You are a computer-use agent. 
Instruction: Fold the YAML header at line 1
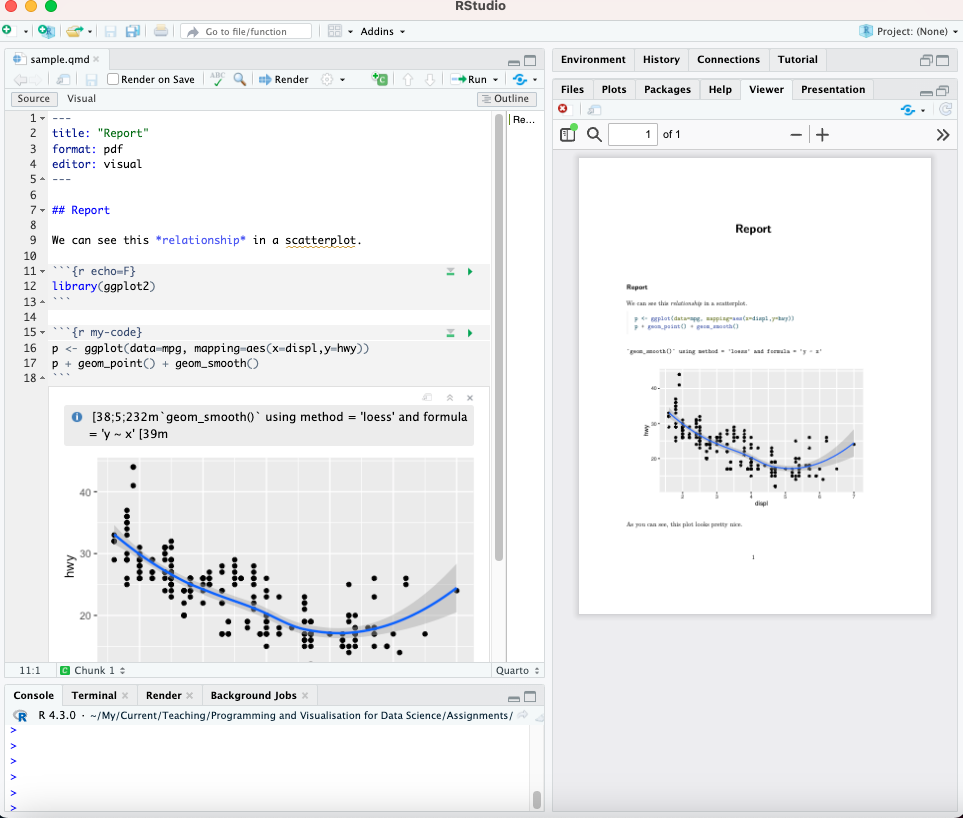[42, 118]
